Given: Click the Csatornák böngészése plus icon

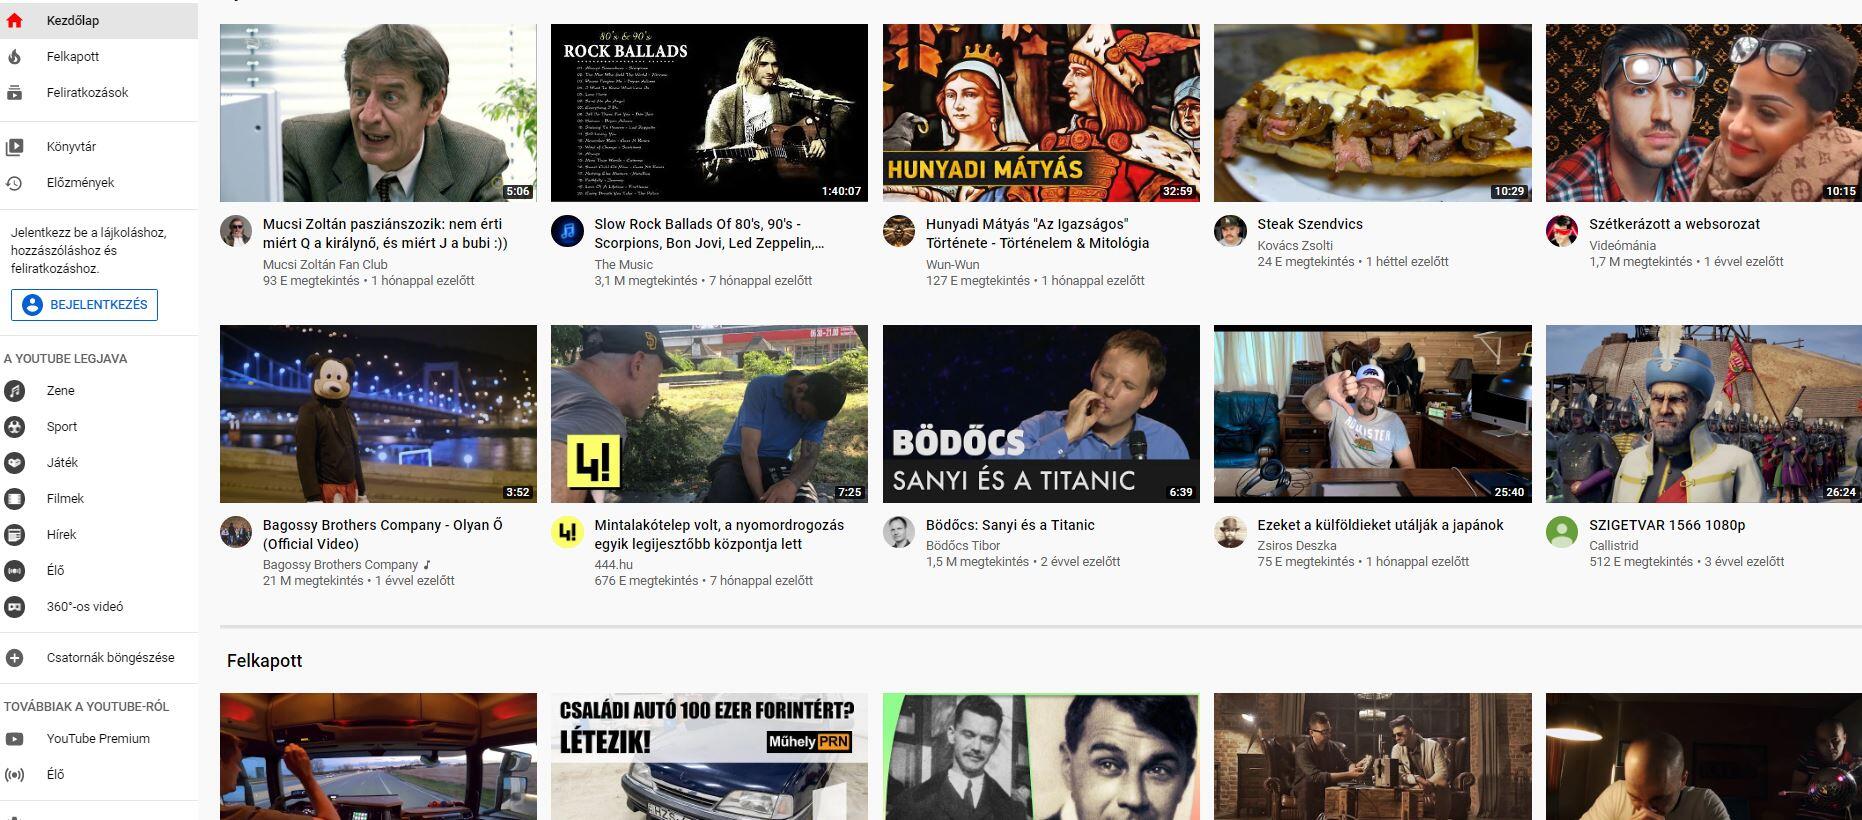Looking at the screenshot, I should [14, 658].
